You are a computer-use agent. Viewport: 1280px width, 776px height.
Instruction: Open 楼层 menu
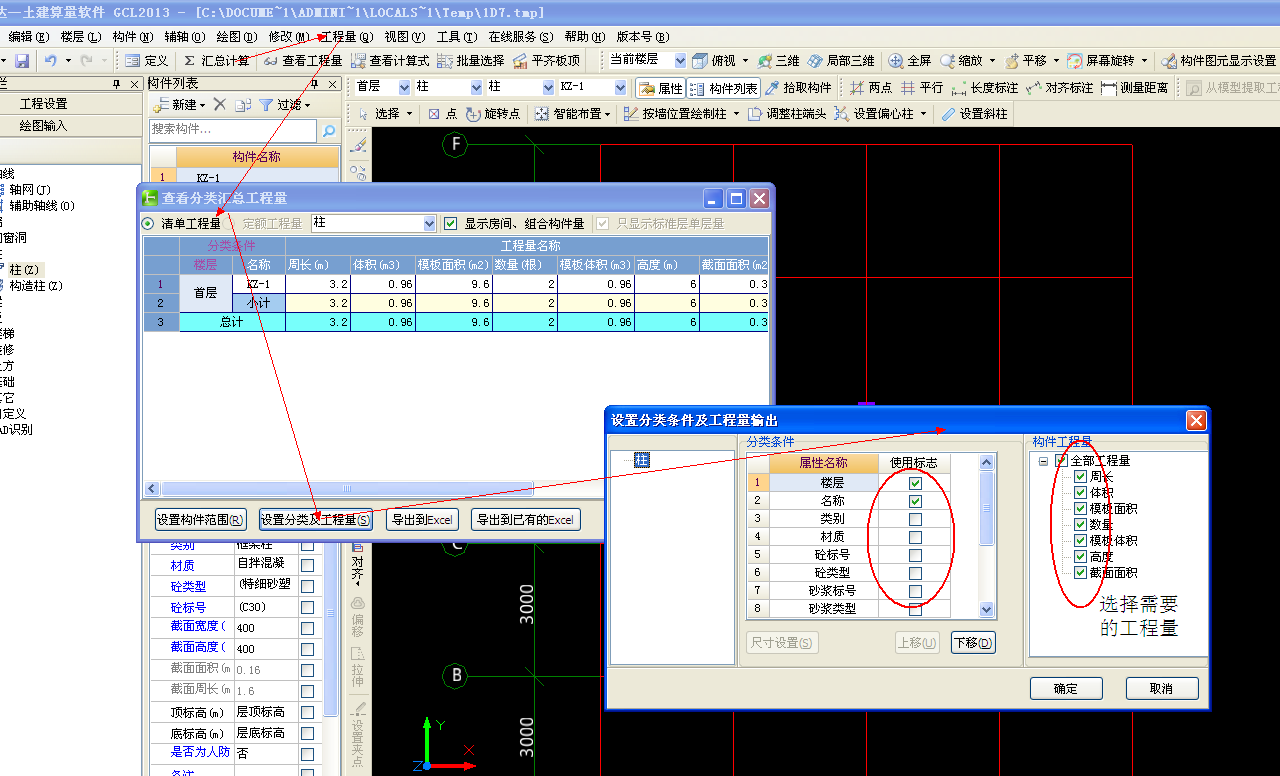[80, 36]
